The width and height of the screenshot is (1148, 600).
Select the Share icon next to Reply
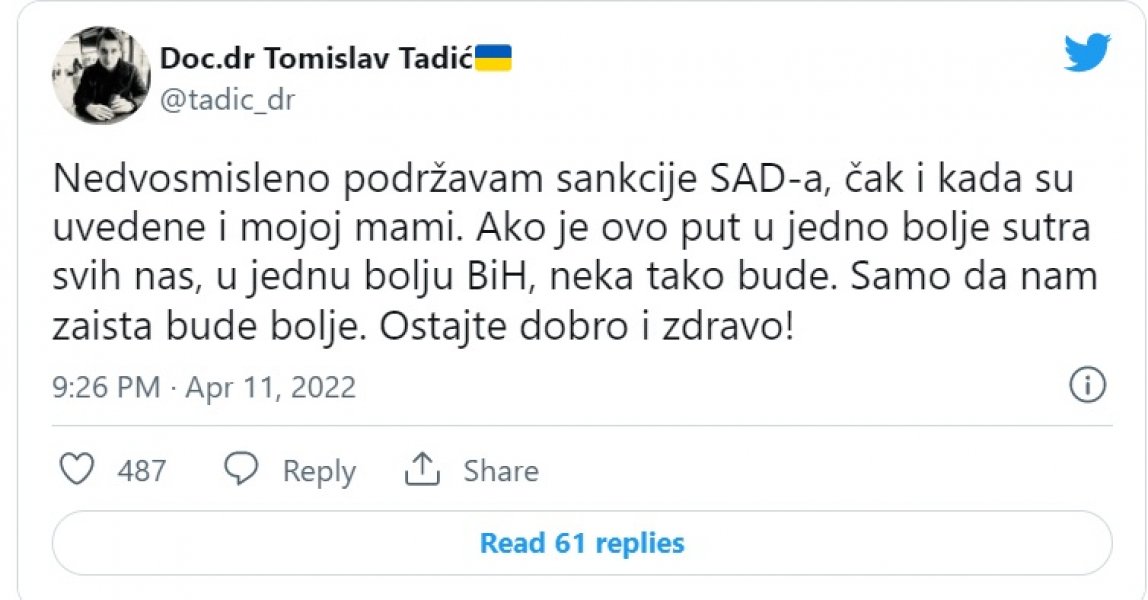tap(423, 468)
